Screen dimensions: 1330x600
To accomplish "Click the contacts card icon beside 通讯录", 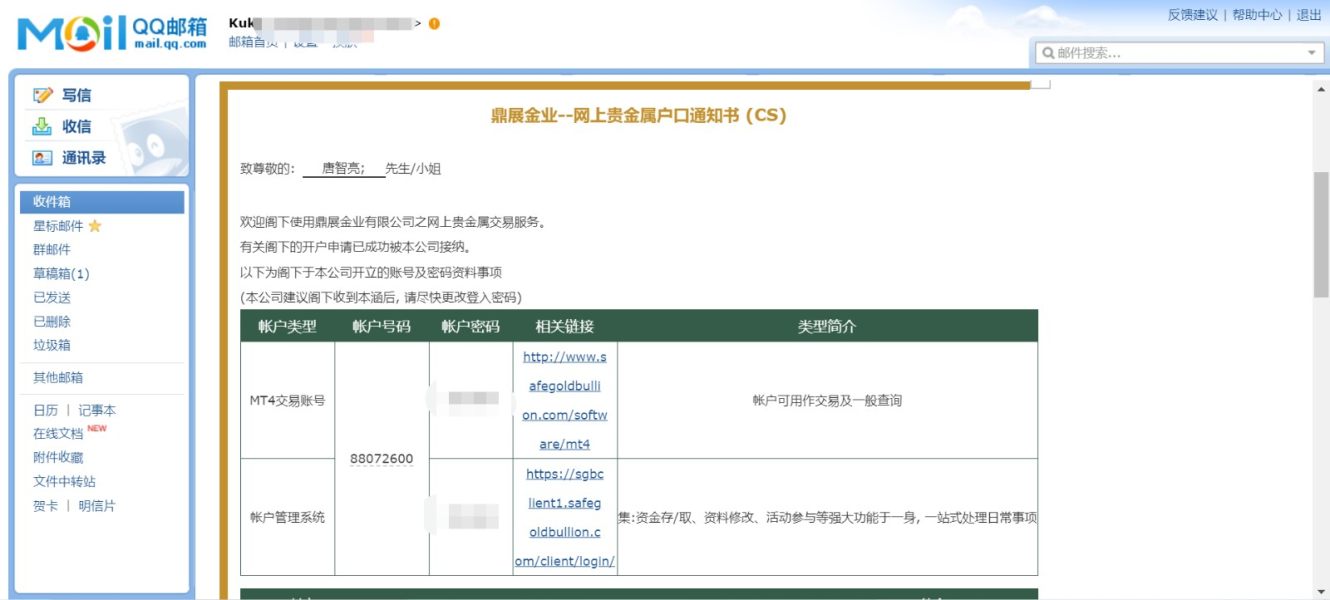I will (x=42, y=158).
